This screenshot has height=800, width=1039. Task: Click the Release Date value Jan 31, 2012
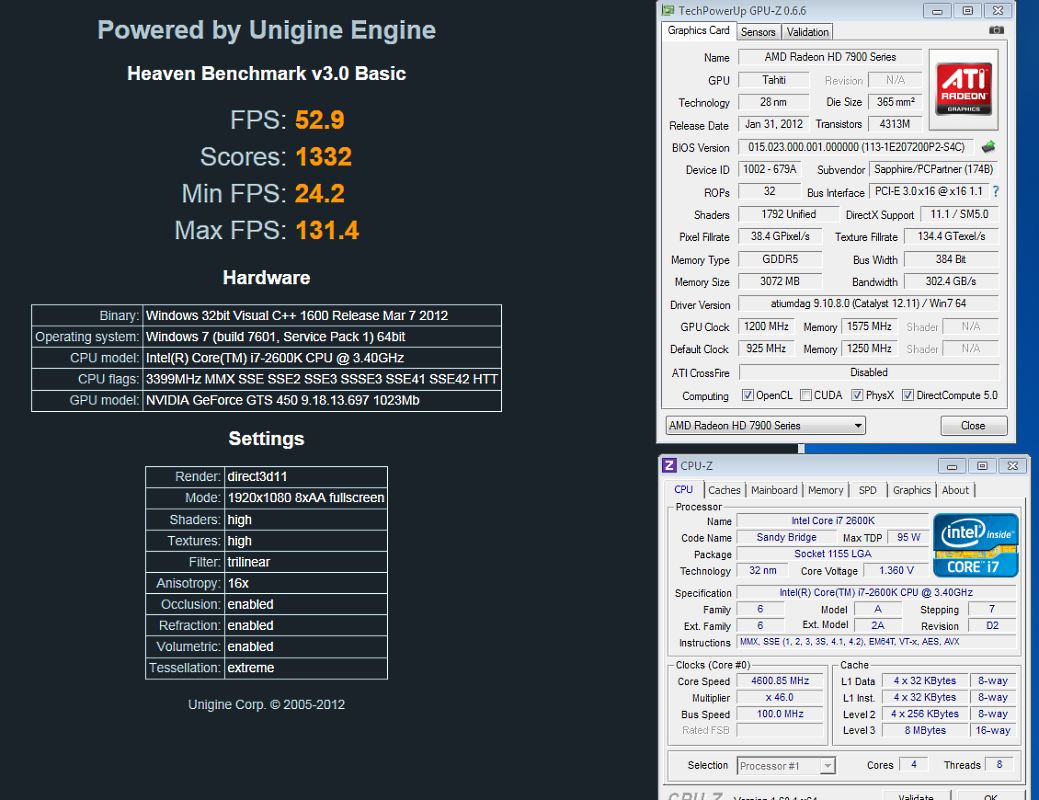pos(773,124)
